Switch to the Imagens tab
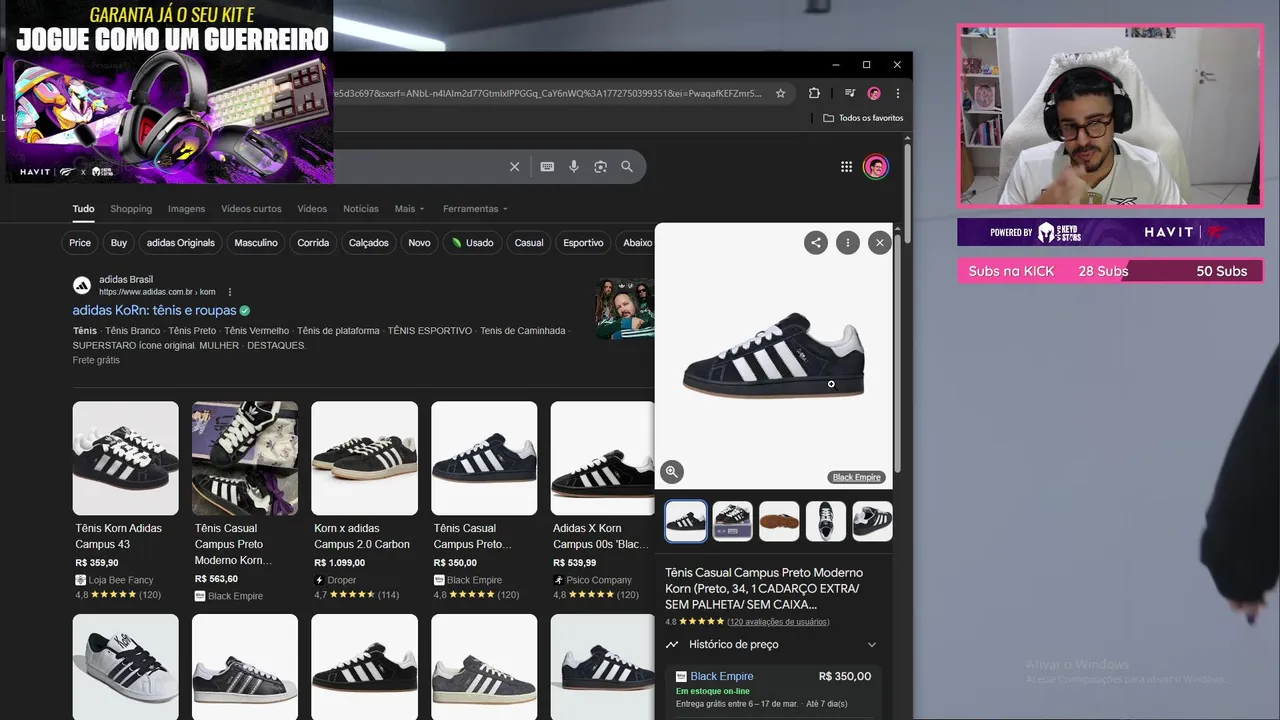The image size is (1280, 720). pyautogui.click(x=186, y=209)
